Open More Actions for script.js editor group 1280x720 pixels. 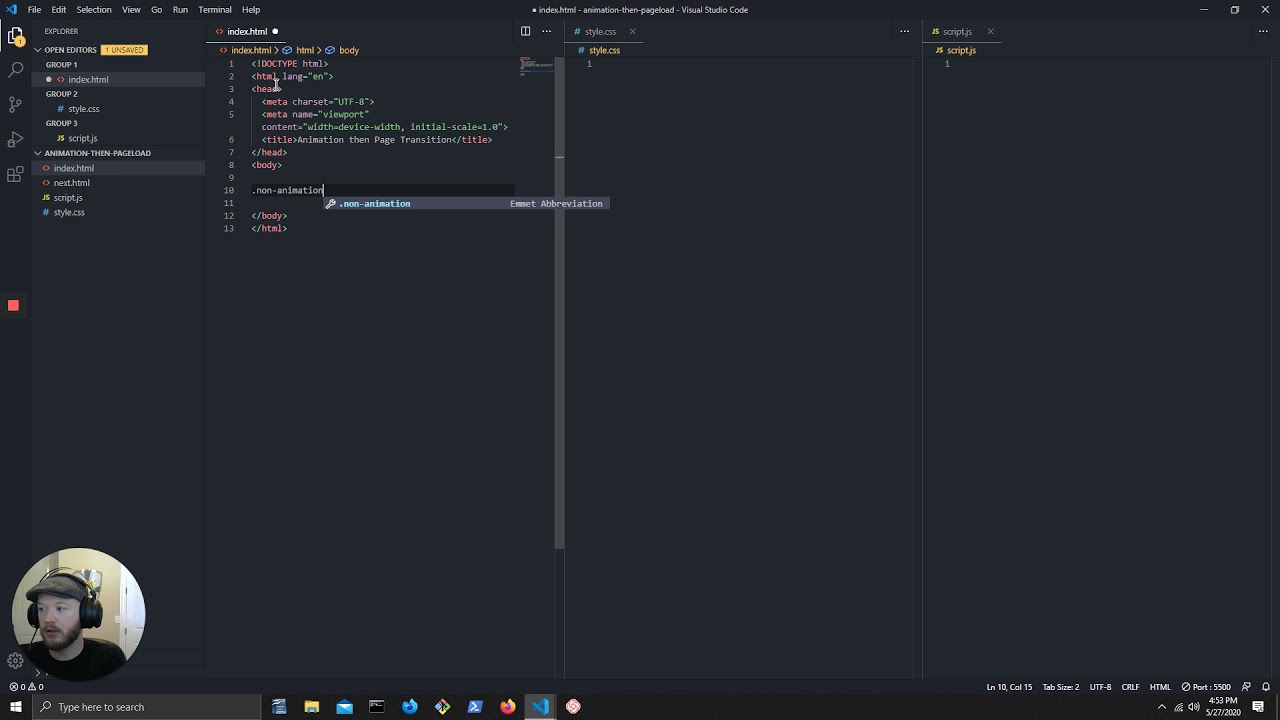click(x=1263, y=31)
